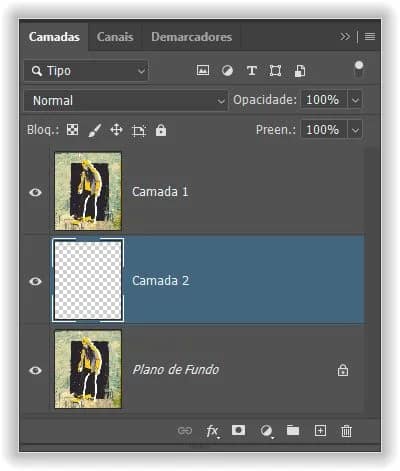Add a layer mask
This screenshot has width=400, height=471.
coord(238,430)
